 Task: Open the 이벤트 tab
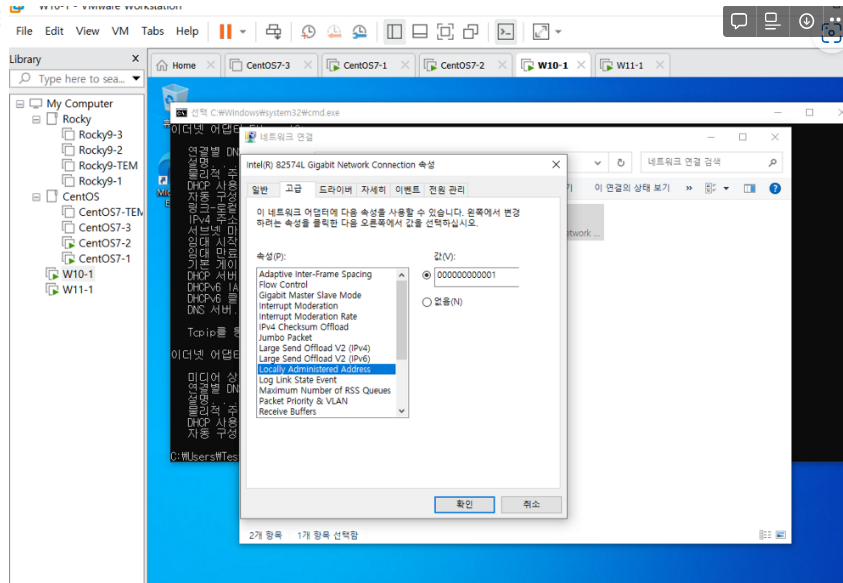pos(408,190)
